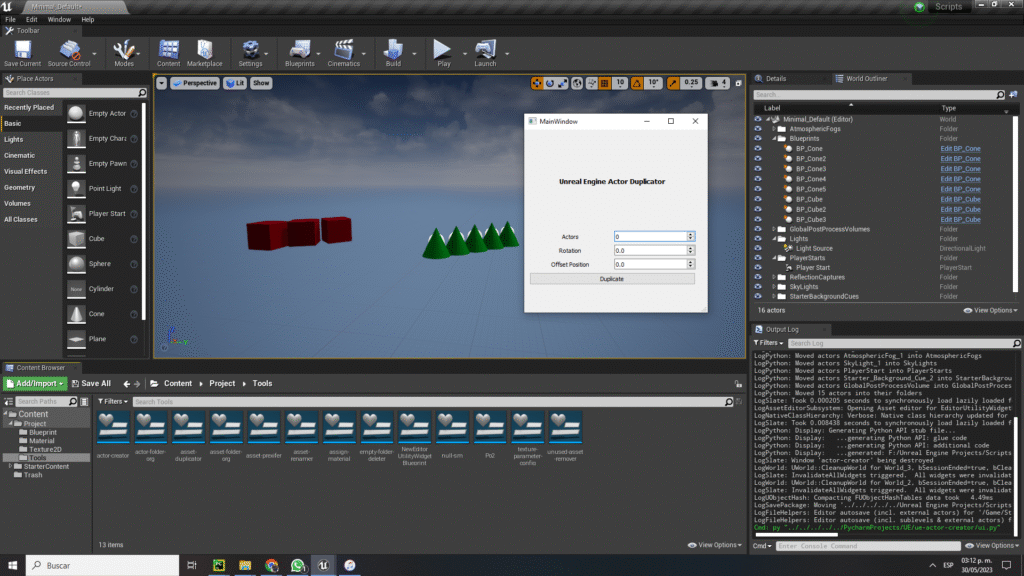Select Point Light in Place Actors
The width and height of the screenshot is (1024, 576).
(76, 189)
